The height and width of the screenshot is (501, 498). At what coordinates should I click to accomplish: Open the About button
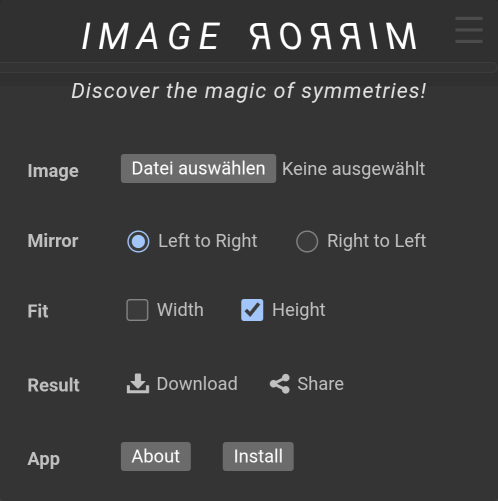tap(156, 456)
